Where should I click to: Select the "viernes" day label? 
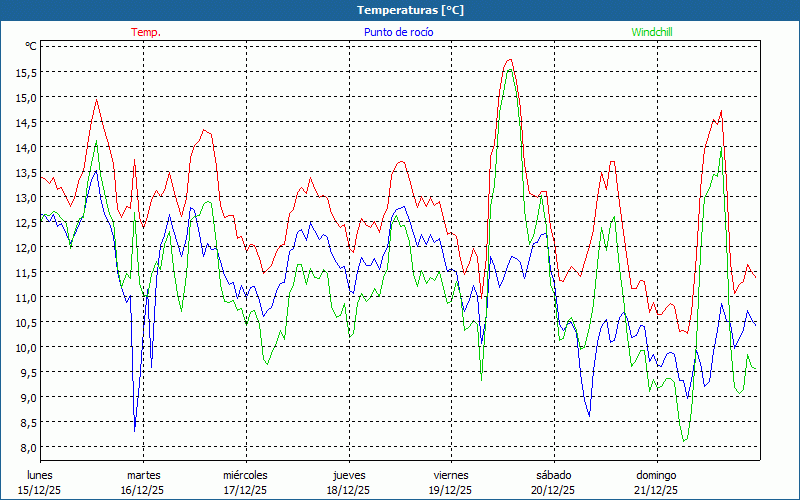[x=451, y=475]
